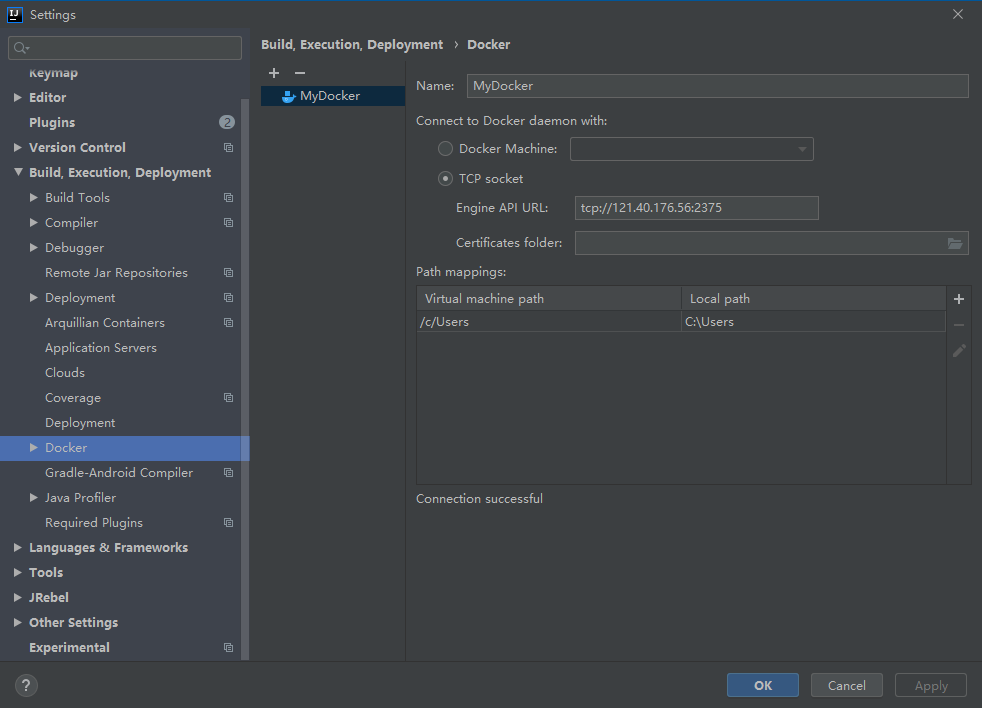Open help via question mark icon
982x708 pixels.
coord(26,685)
